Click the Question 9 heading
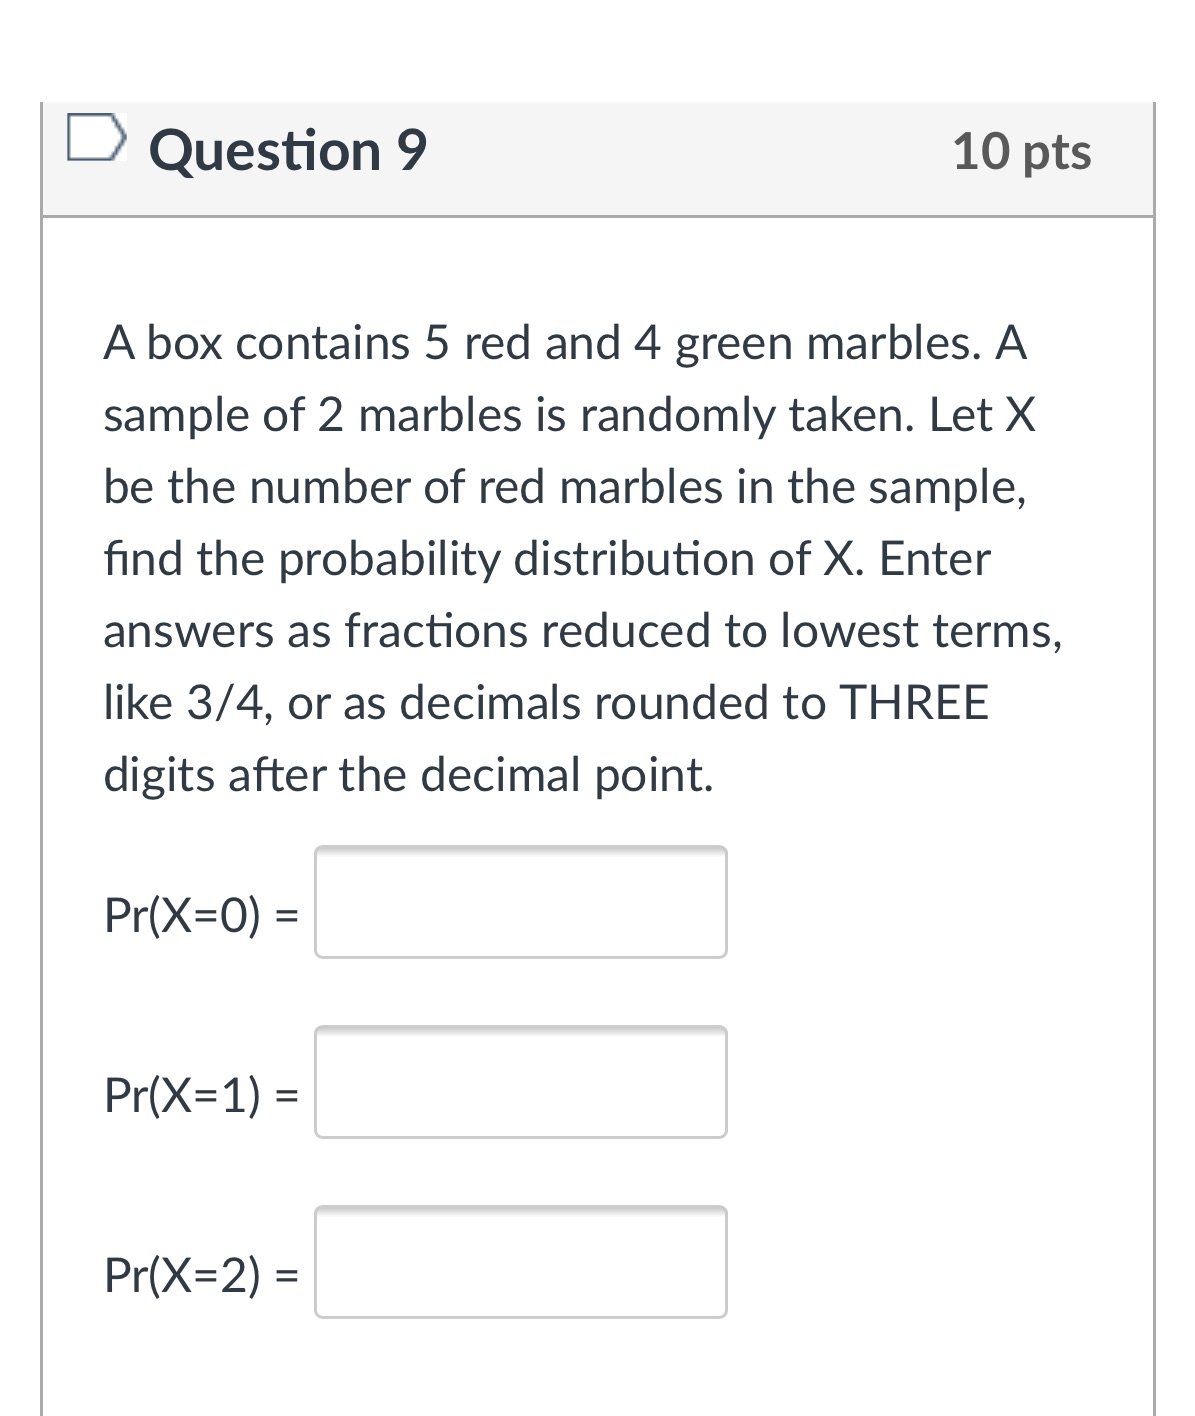The image size is (1195, 1416). [288, 150]
